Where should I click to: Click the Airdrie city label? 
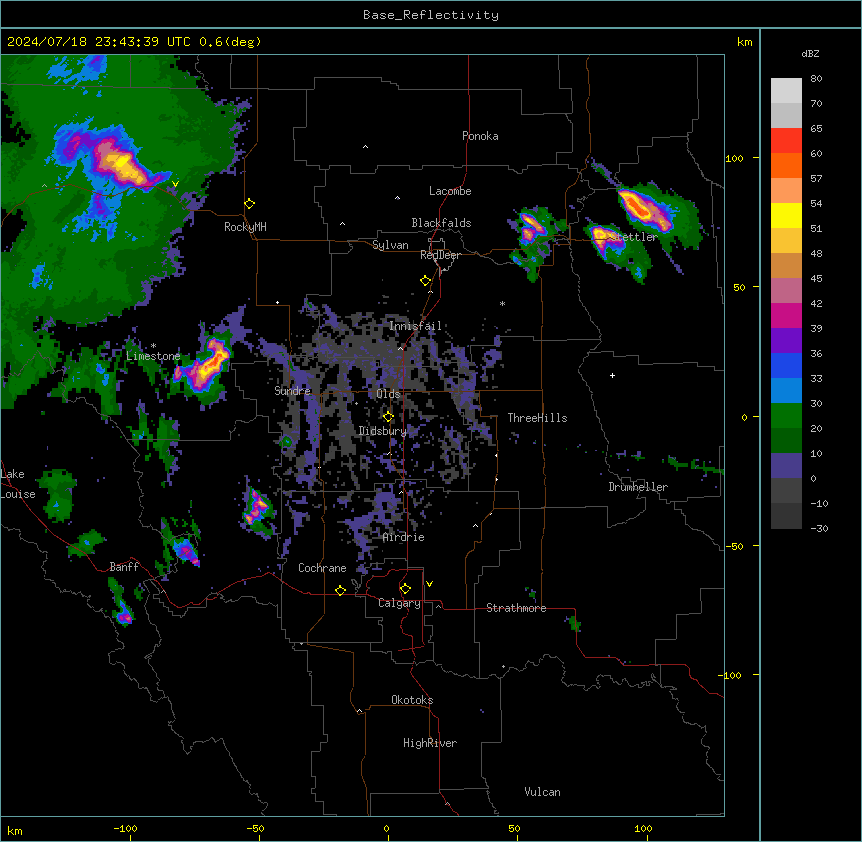coord(404,538)
